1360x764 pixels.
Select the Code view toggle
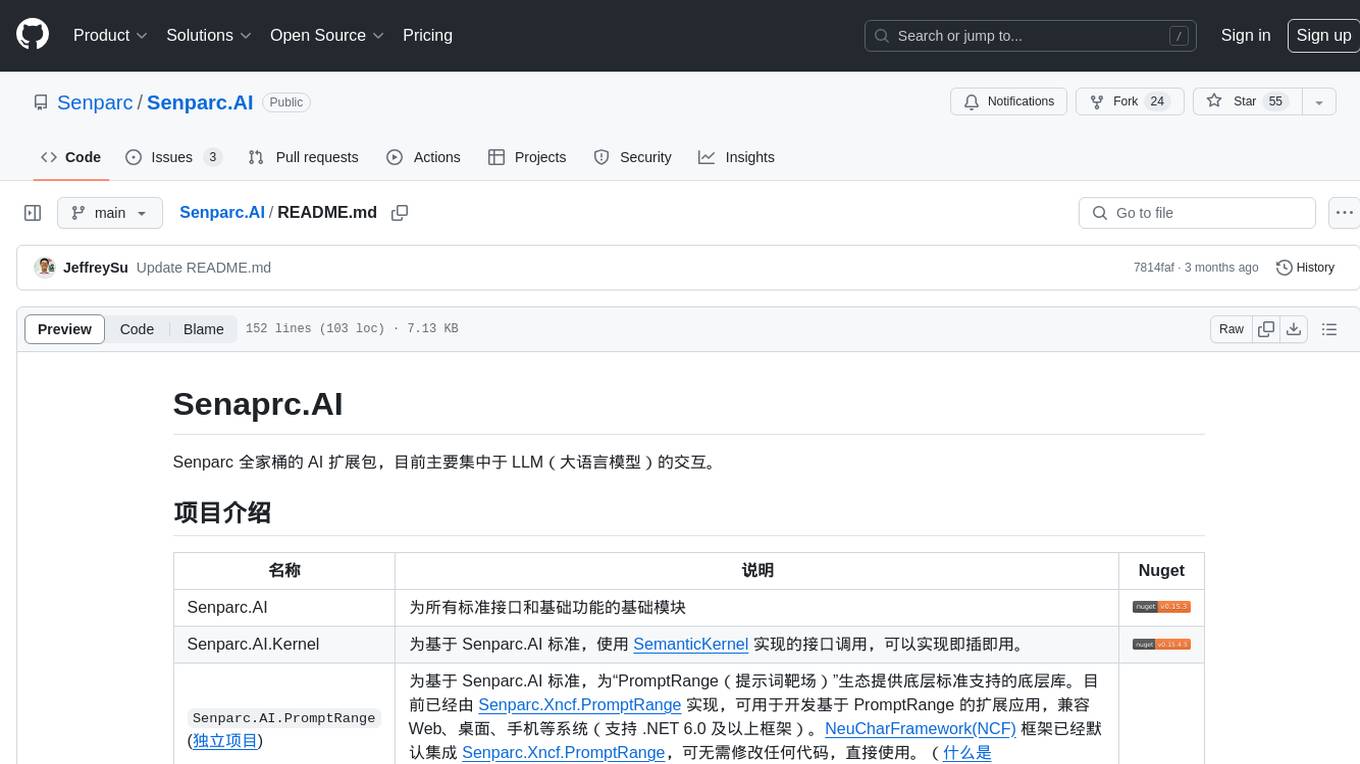point(137,329)
